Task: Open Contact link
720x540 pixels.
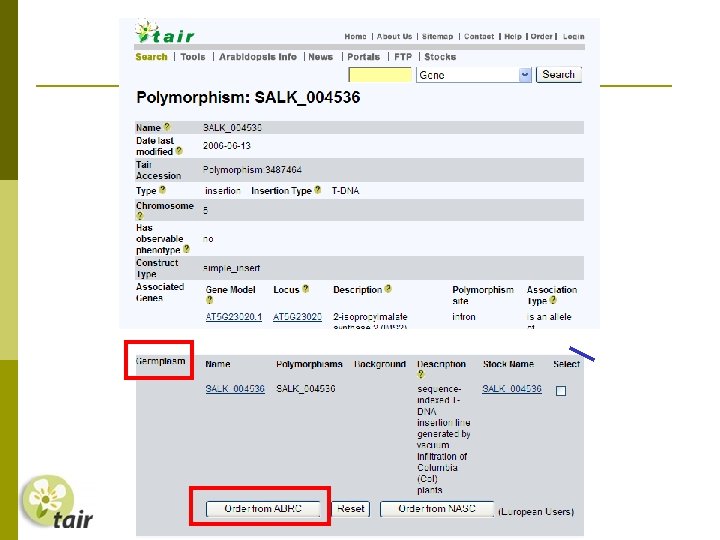Action: click(x=479, y=36)
